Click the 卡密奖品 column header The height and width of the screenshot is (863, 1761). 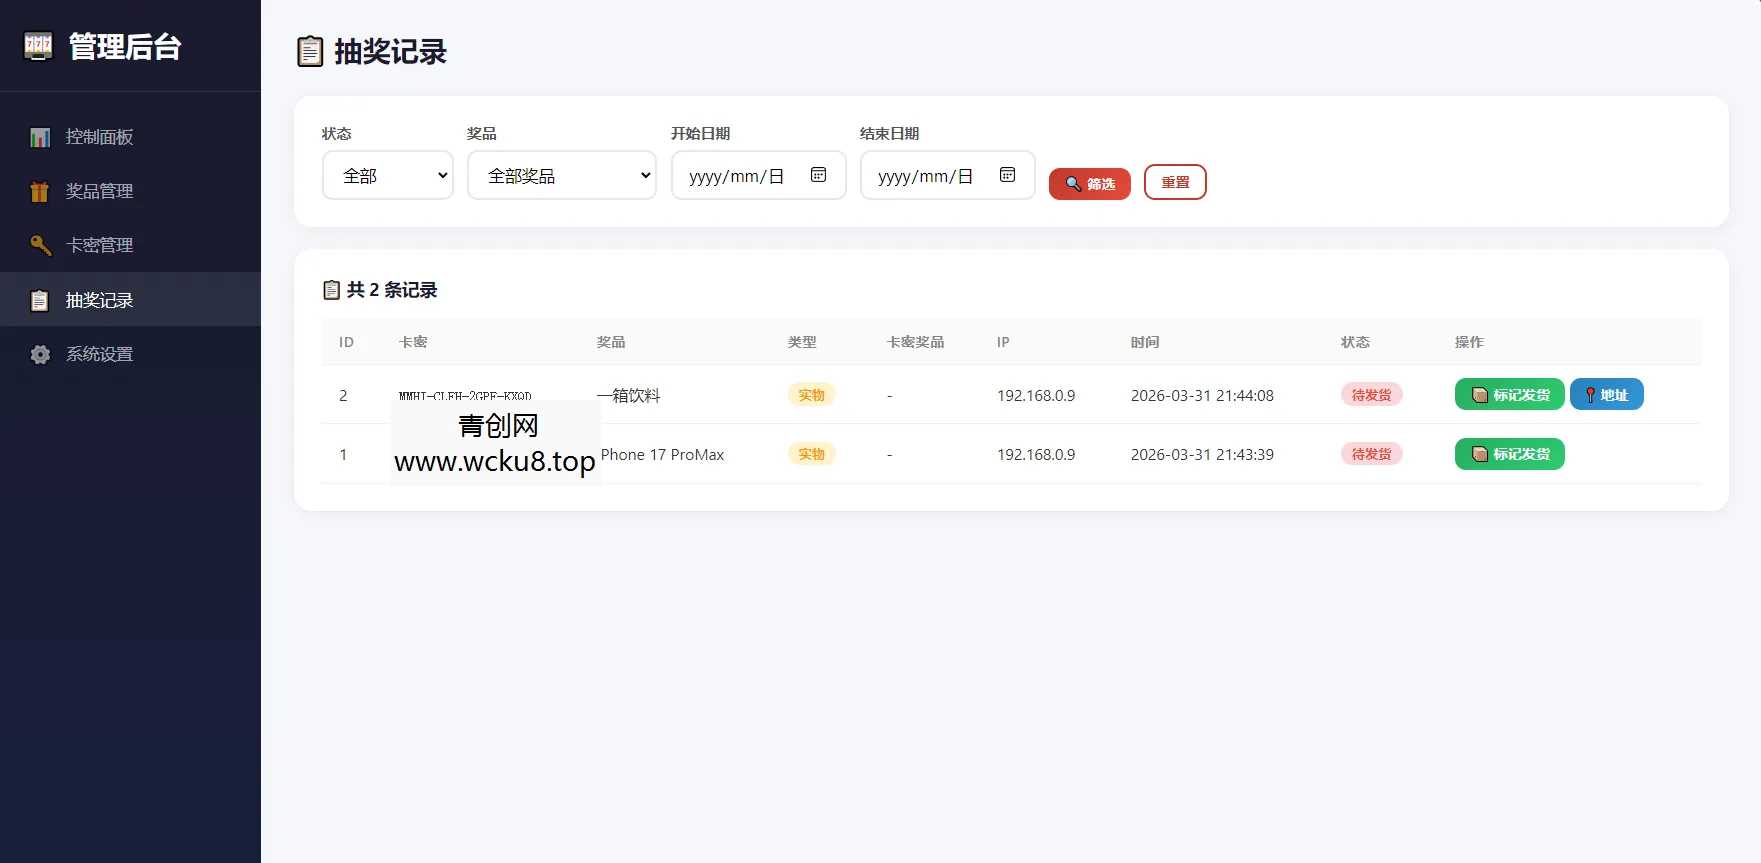(x=915, y=342)
